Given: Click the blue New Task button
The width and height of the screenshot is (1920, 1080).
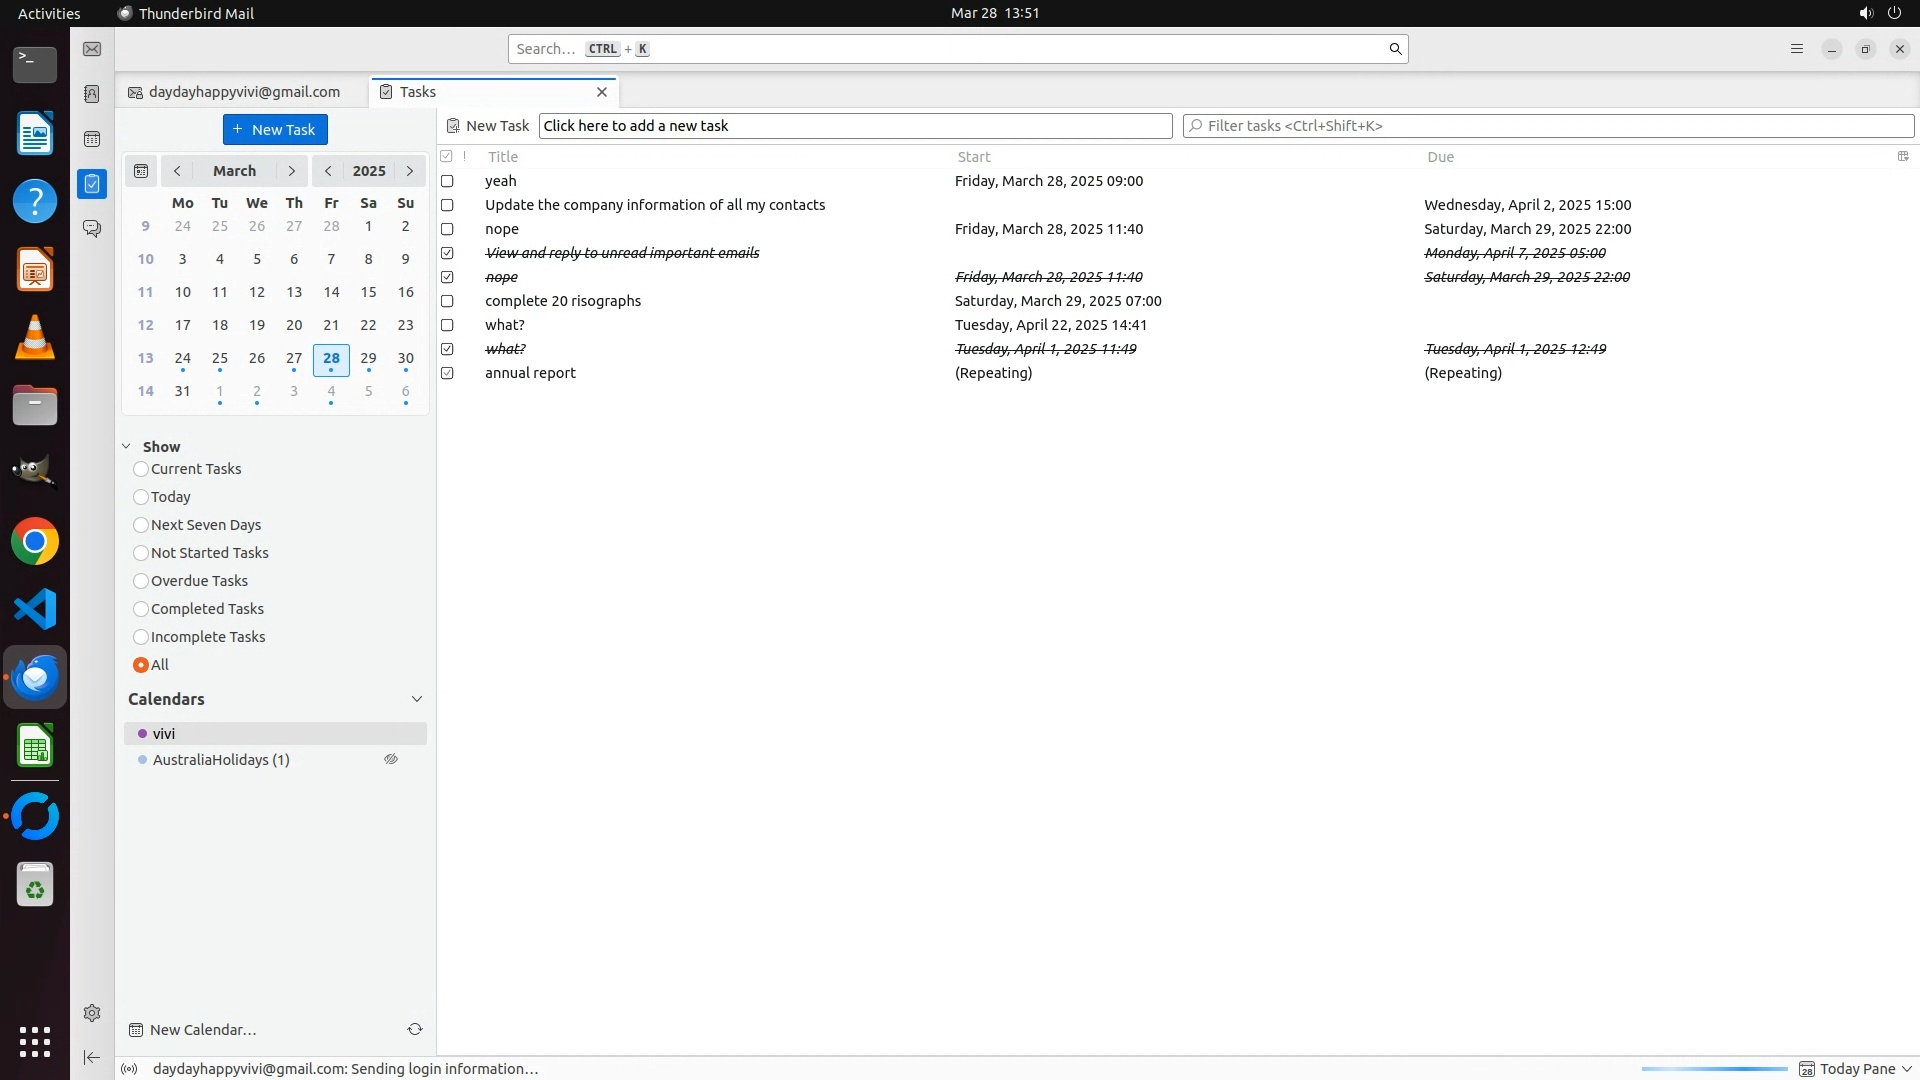Looking at the screenshot, I should (275, 130).
